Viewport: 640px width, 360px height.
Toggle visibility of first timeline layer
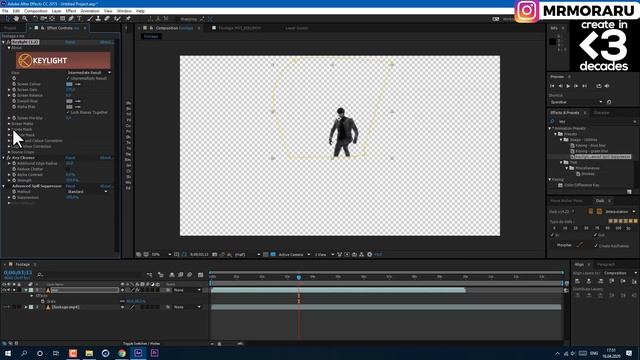coord(4,290)
